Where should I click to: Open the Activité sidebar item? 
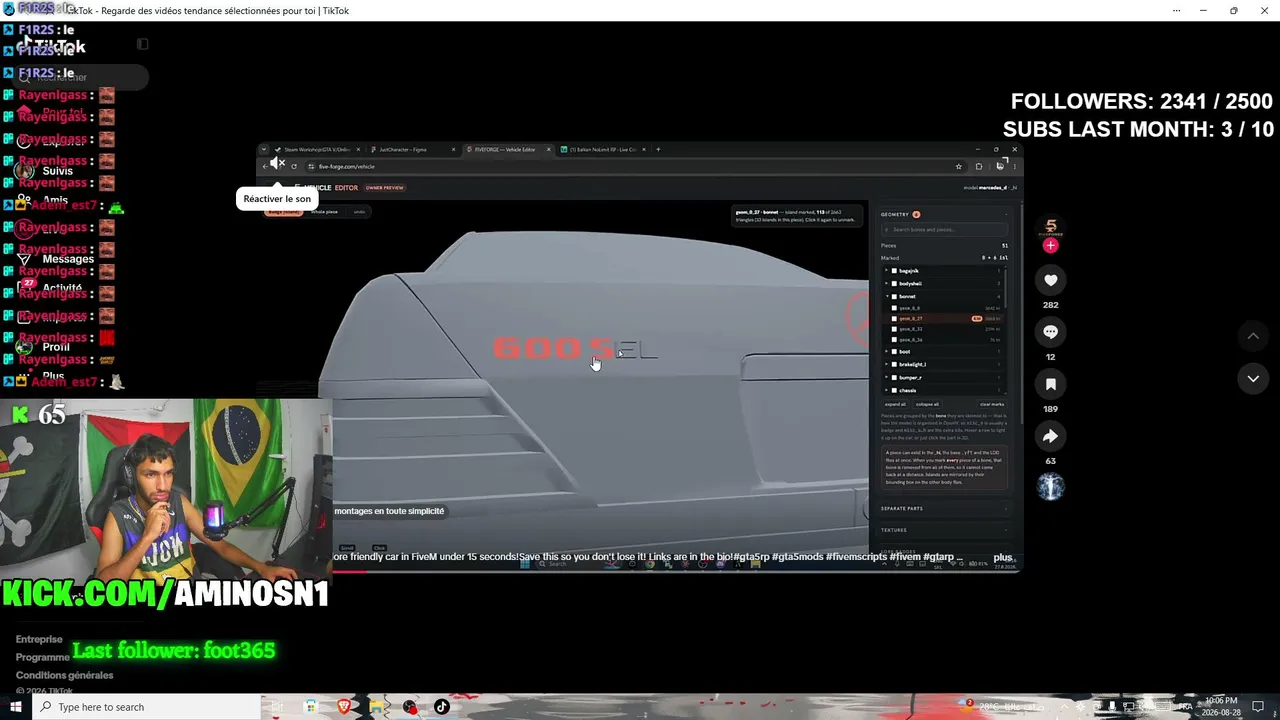pos(62,287)
